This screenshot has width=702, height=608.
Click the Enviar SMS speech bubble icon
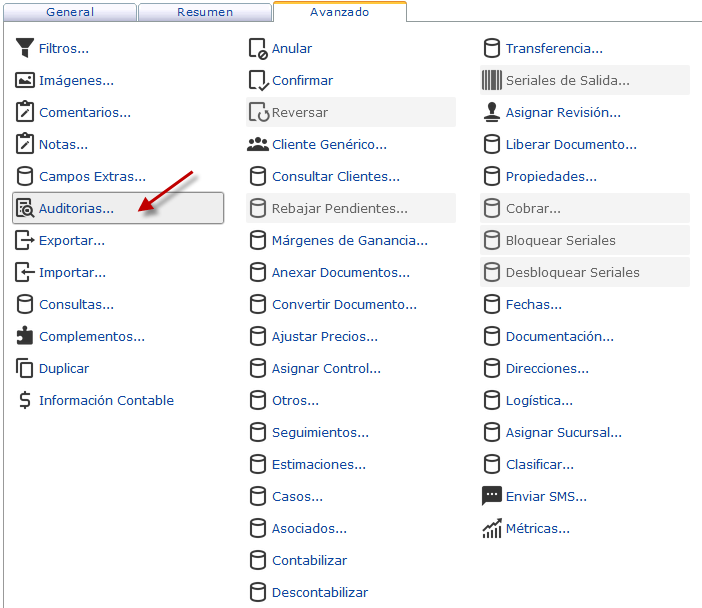pyautogui.click(x=492, y=496)
